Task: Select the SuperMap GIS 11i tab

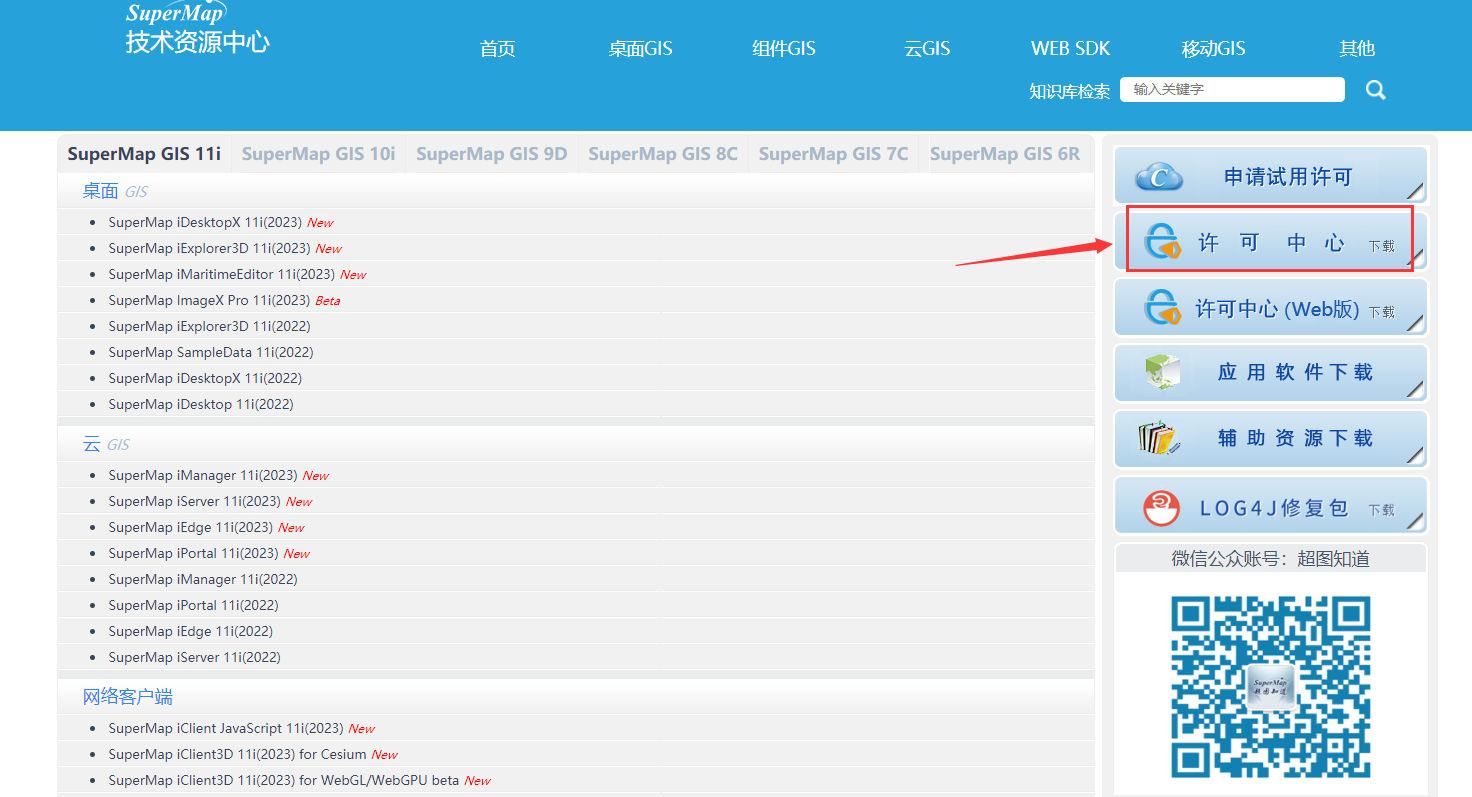Action: click(x=144, y=154)
